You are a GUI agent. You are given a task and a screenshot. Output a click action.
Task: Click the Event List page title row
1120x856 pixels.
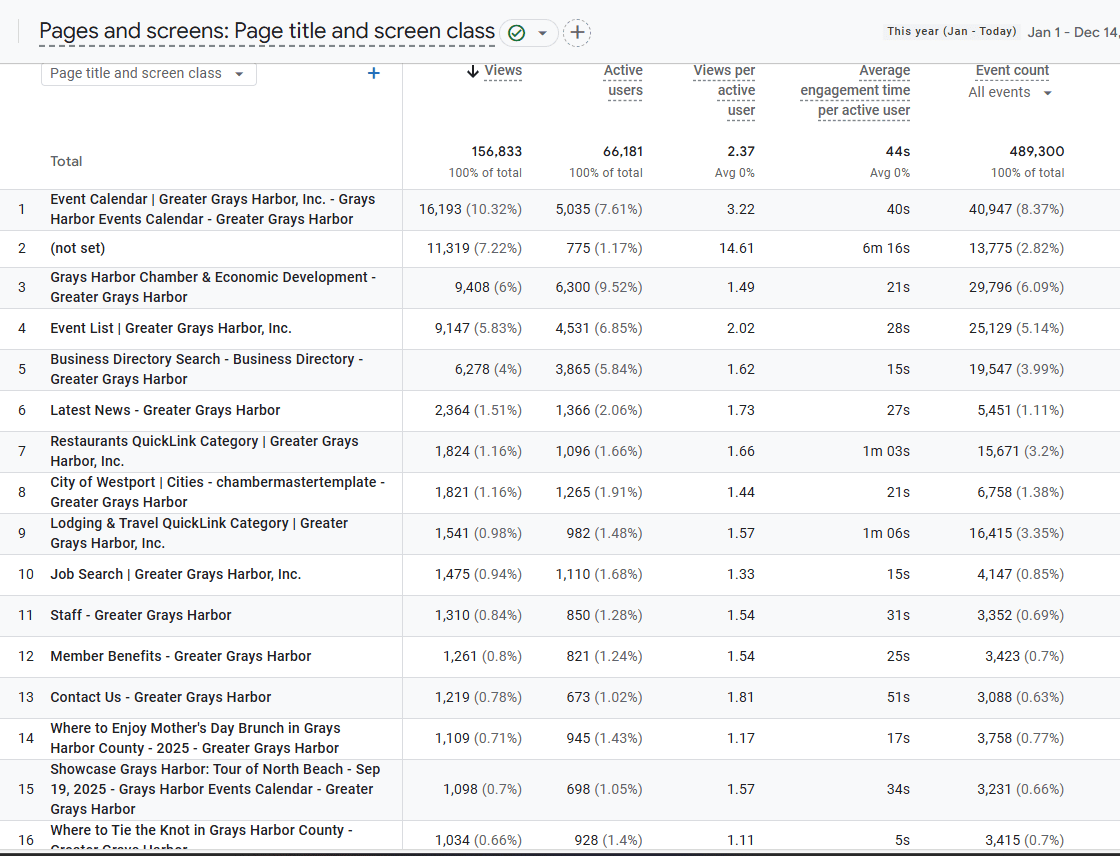pyautogui.click(x=171, y=328)
